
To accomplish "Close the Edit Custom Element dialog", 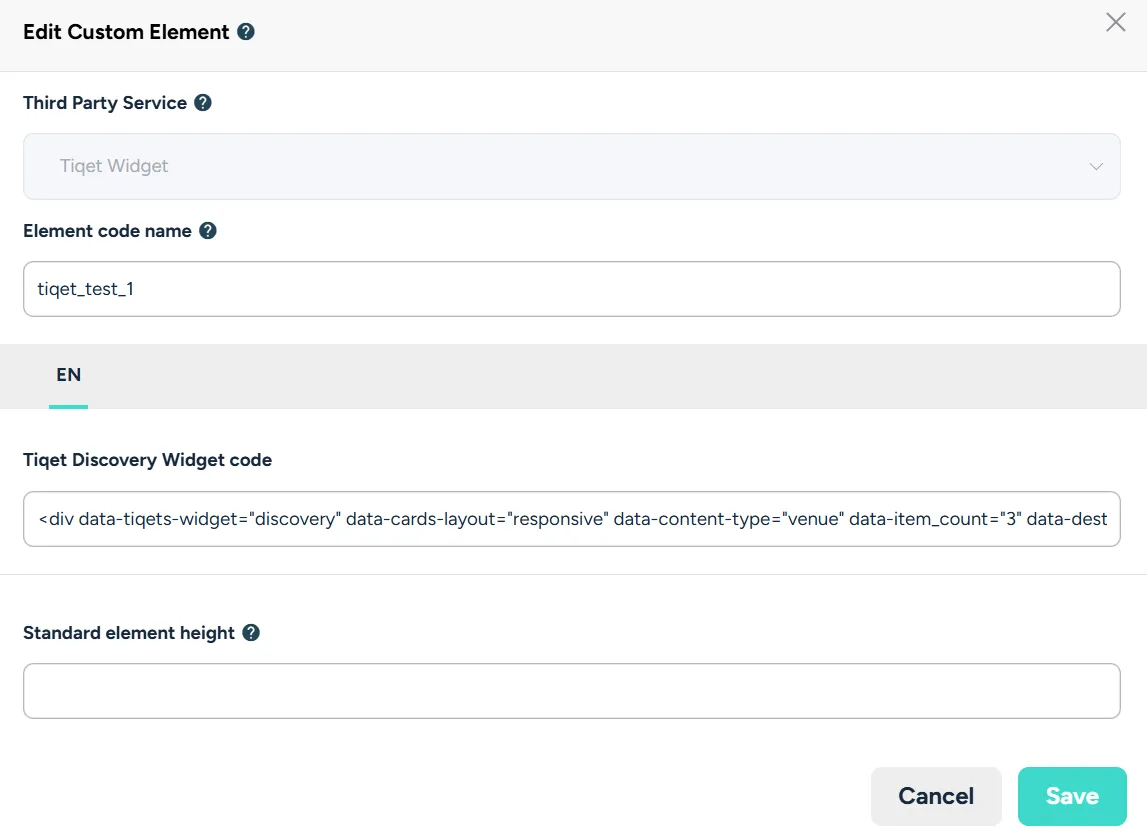I will pyautogui.click(x=1116, y=23).
